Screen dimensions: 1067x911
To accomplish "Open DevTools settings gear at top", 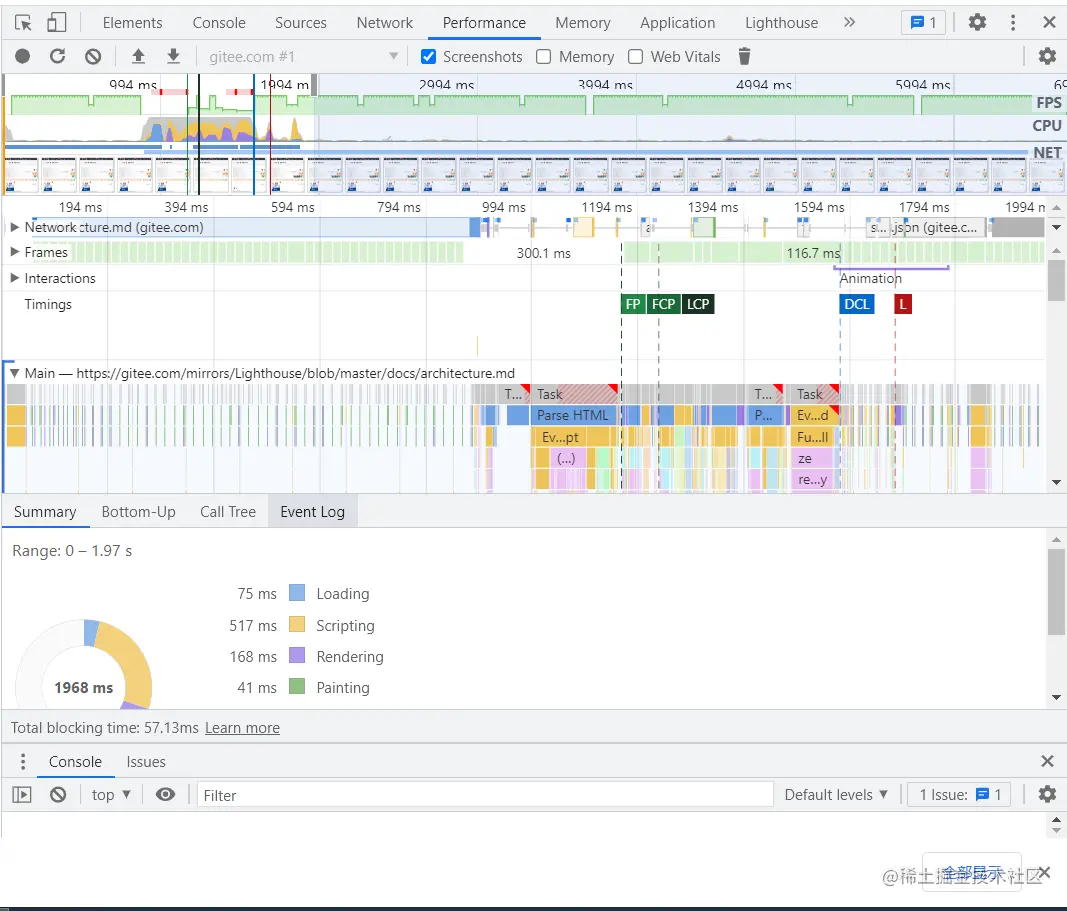I will (977, 22).
